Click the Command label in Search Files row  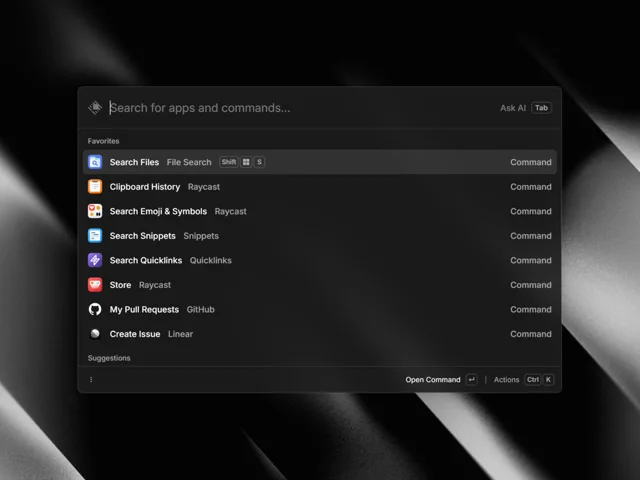click(531, 162)
